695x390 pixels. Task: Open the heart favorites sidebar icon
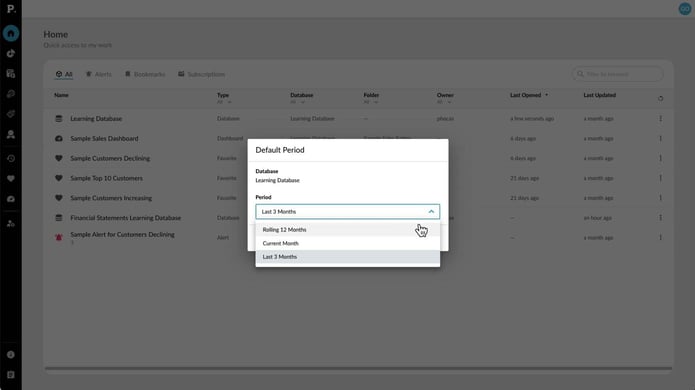(11, 179)
